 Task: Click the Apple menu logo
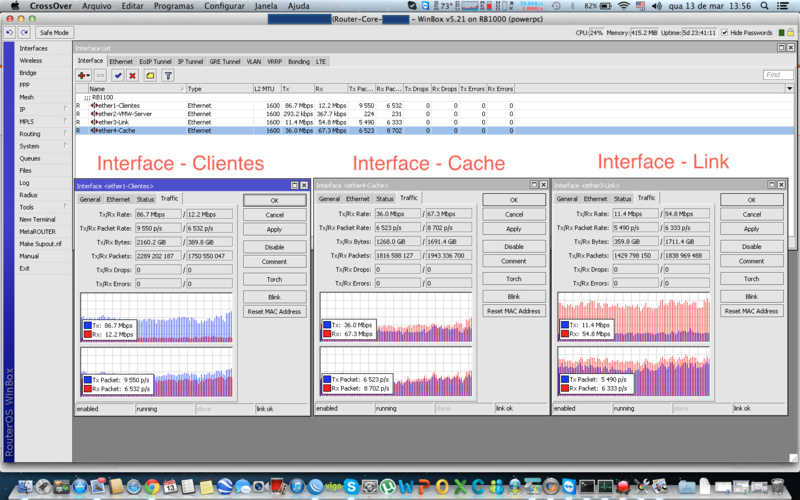coord(15,6)
